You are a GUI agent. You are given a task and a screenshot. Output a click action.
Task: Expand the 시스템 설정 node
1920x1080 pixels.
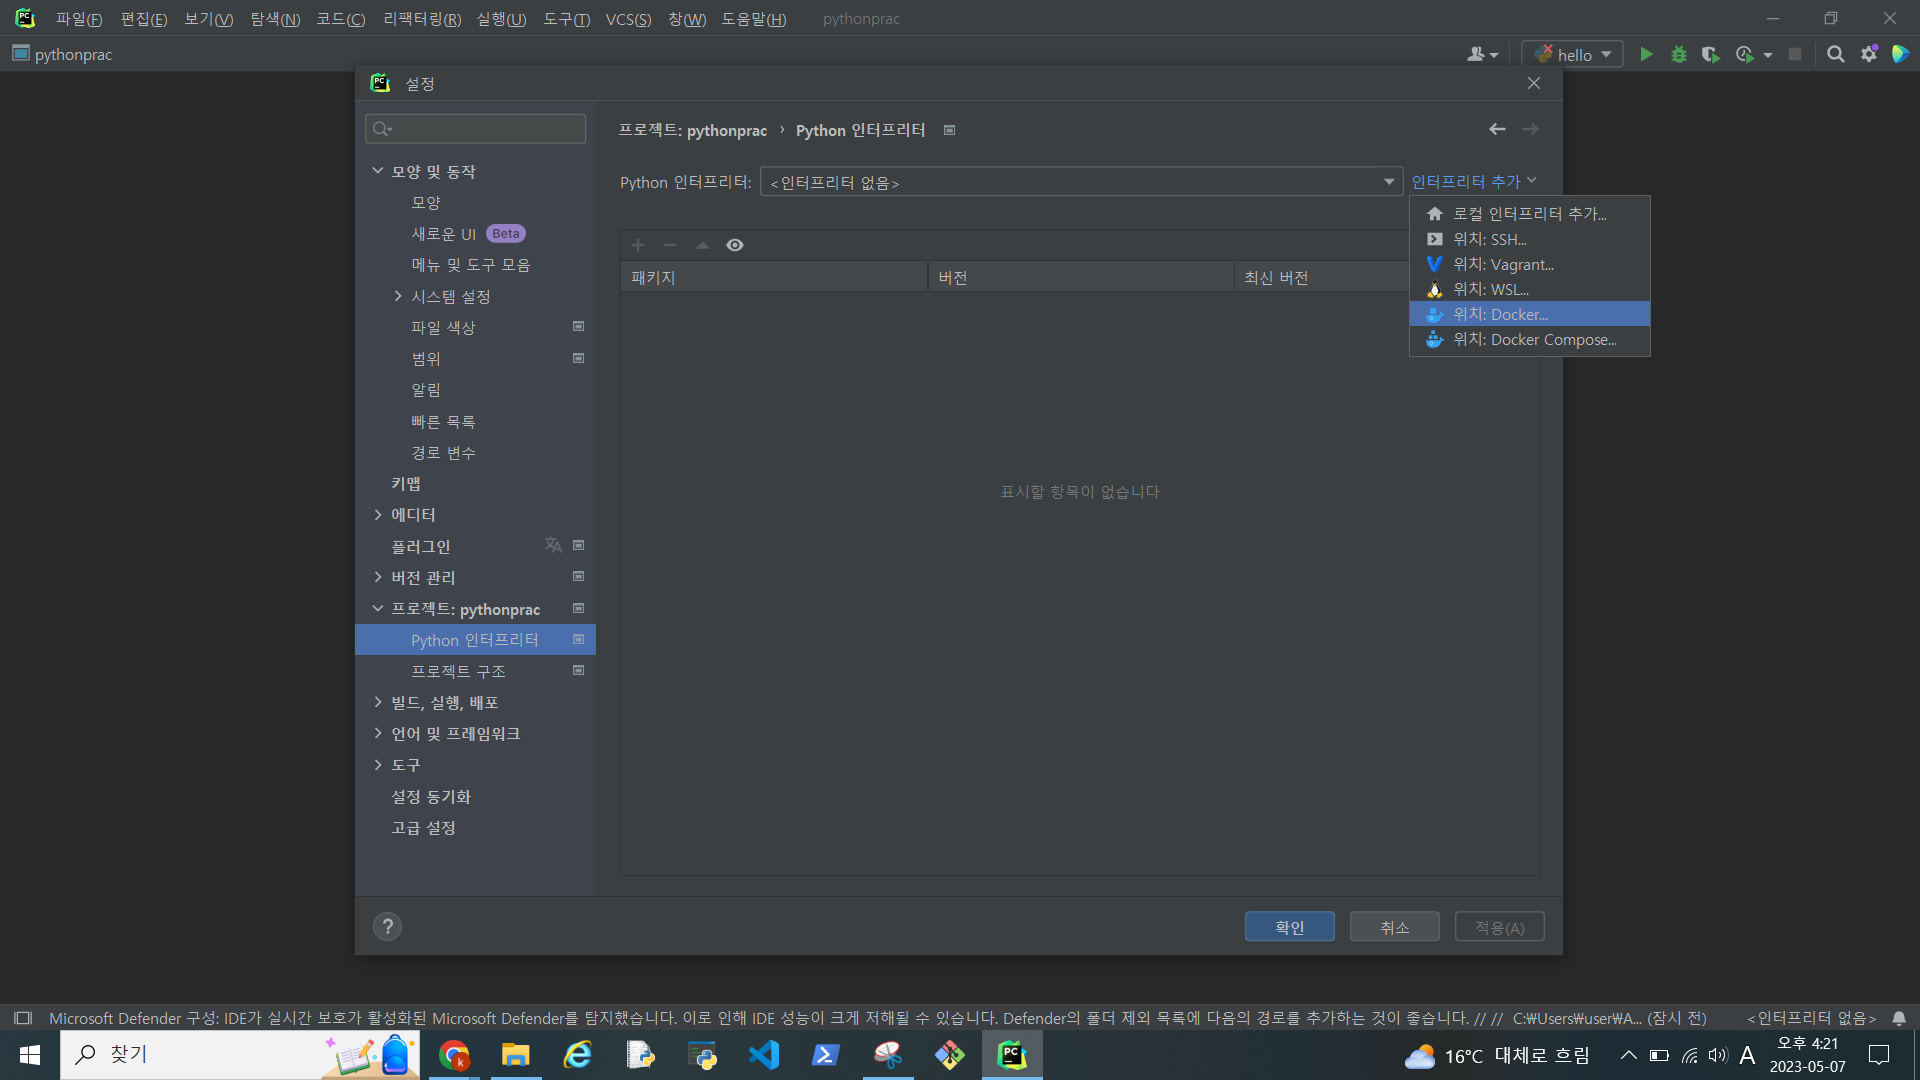click(x=398, y=296)
